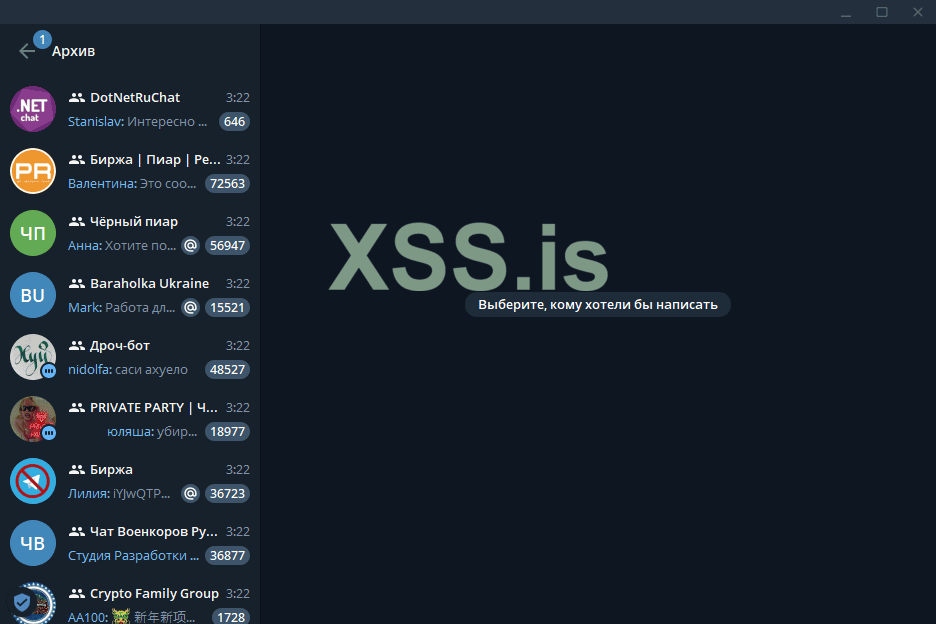Click Stanislav message preview

(x=137, y=122)
